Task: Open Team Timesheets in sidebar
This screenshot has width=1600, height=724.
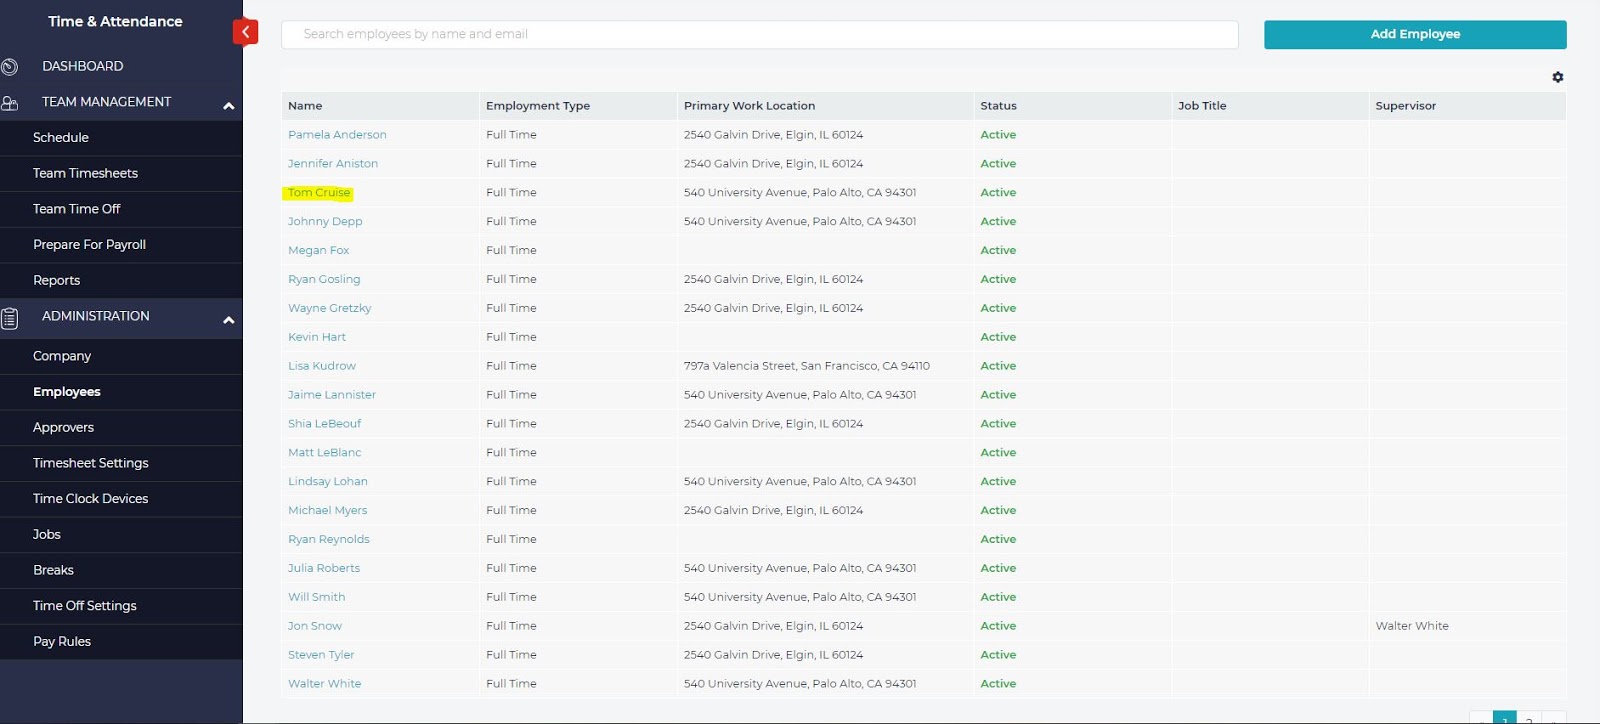Action: [x=85, y=173]
